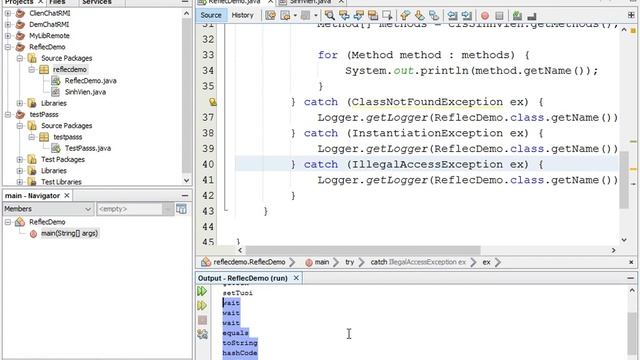Click the editor horizontal scrollbar thumb
Screen dimensions: 640x360
[363, 250]
